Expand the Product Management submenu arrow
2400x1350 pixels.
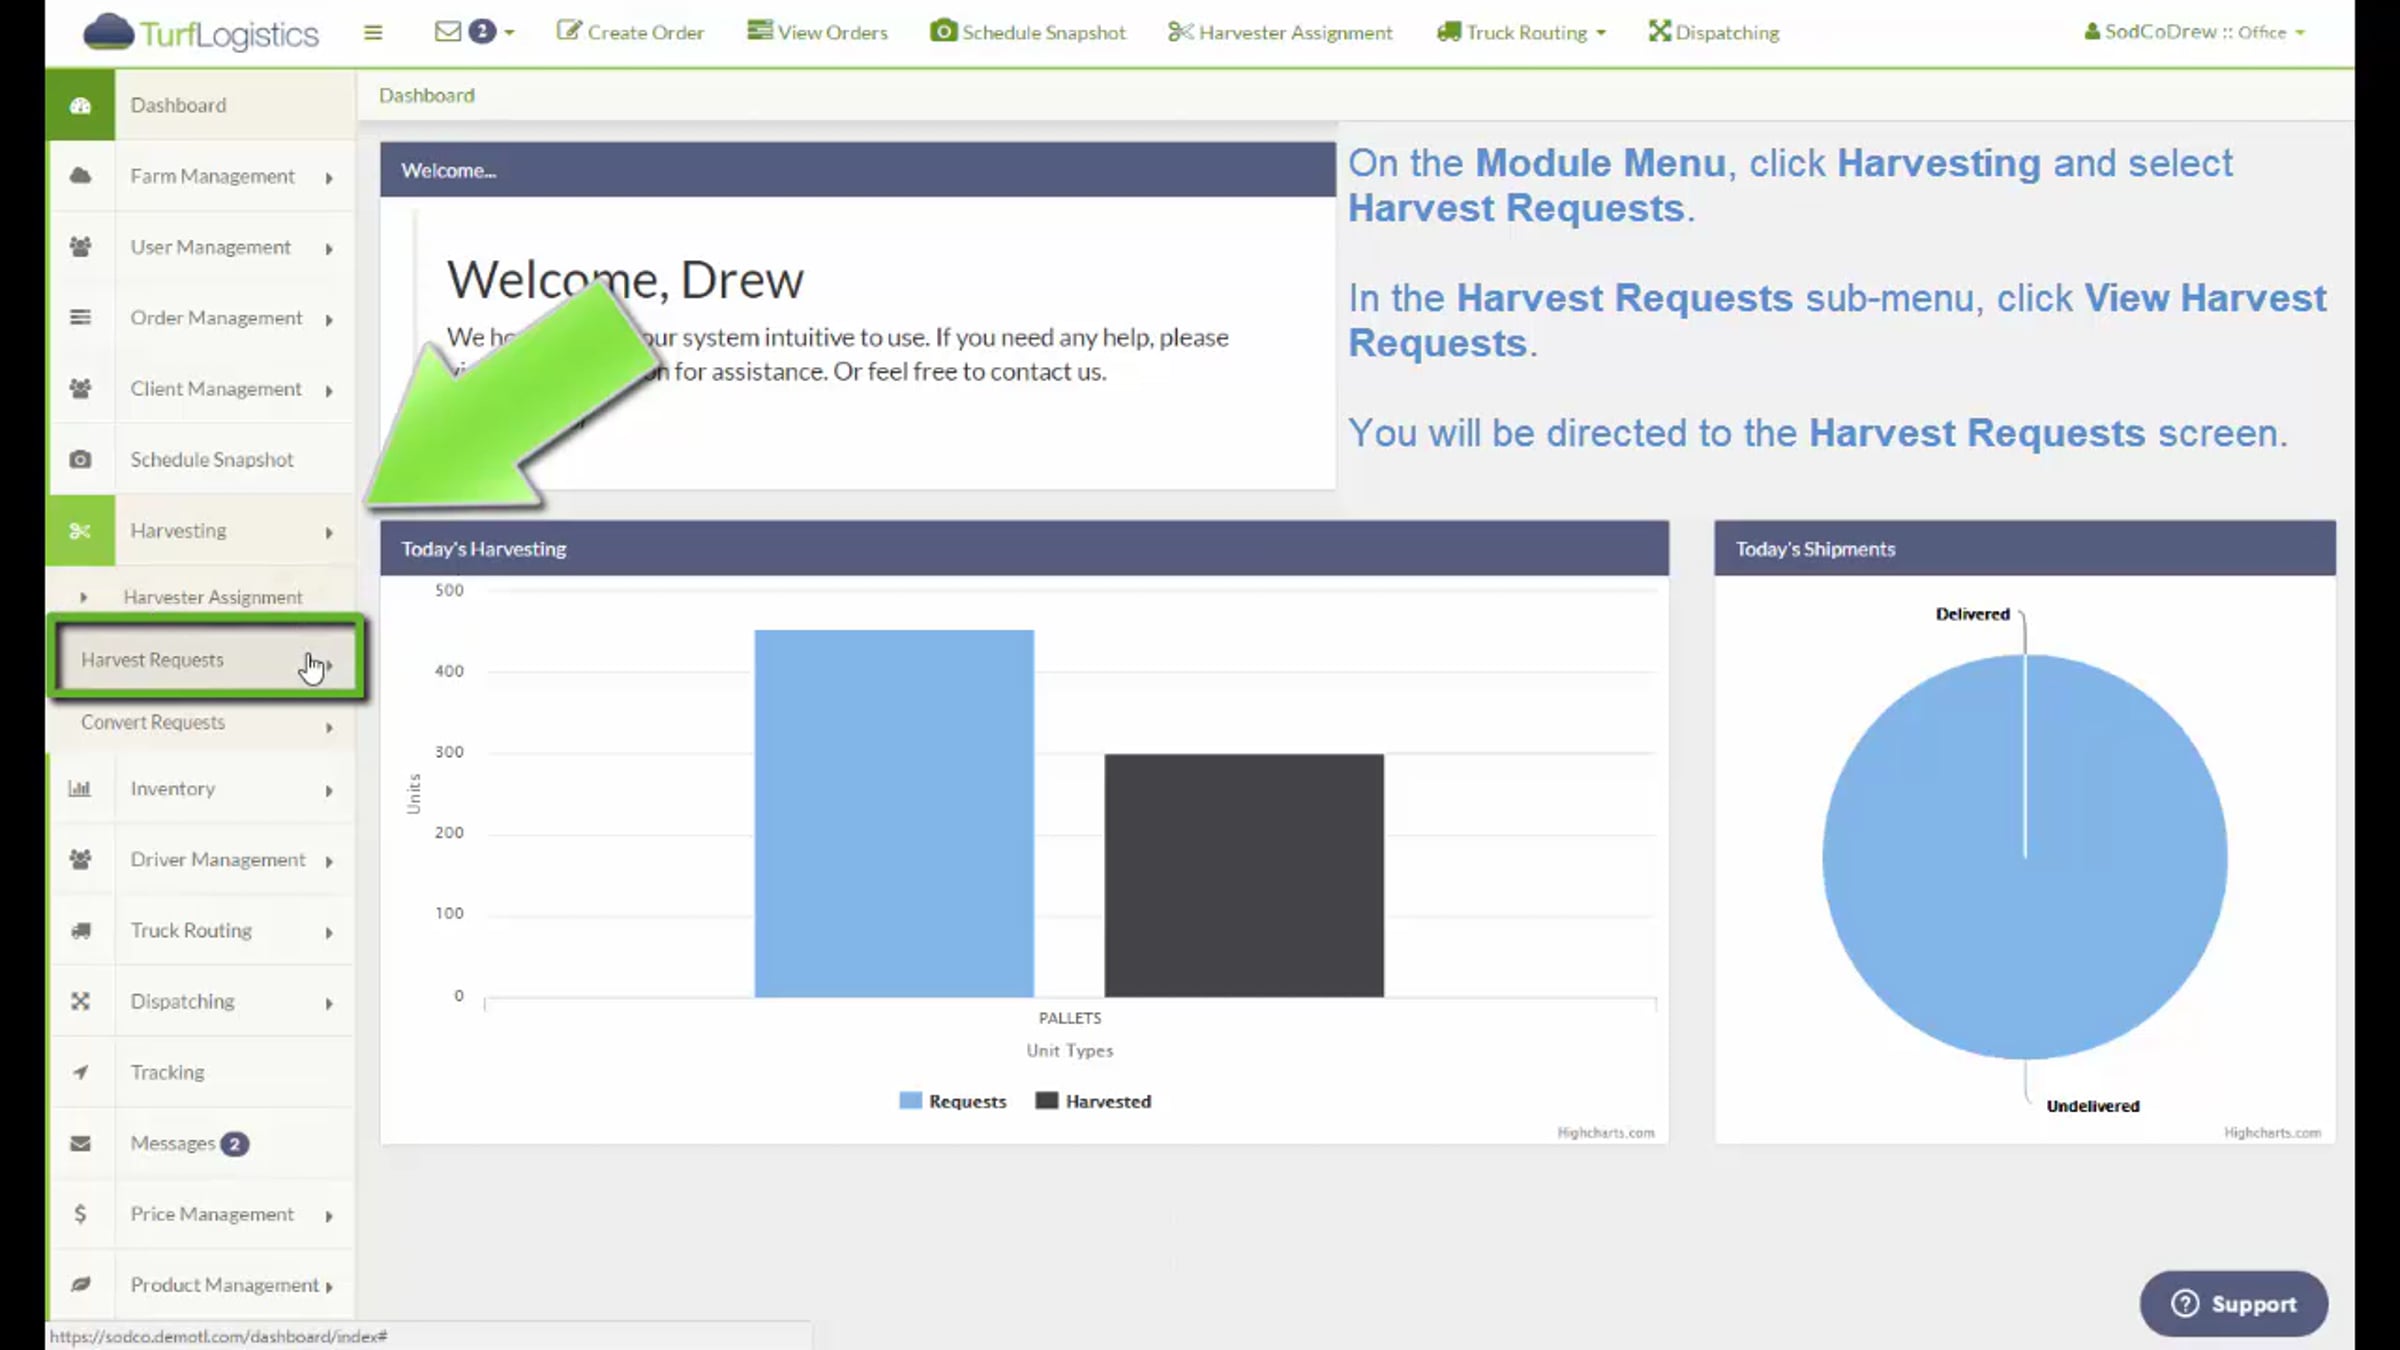pyautogui.click(x=329, y=1287)
